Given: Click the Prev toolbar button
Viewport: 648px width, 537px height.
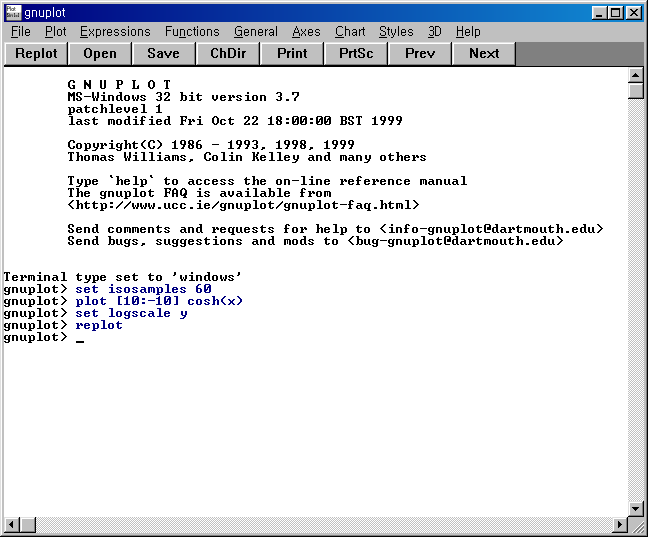Looking at the screenshot, I should 420,54.
